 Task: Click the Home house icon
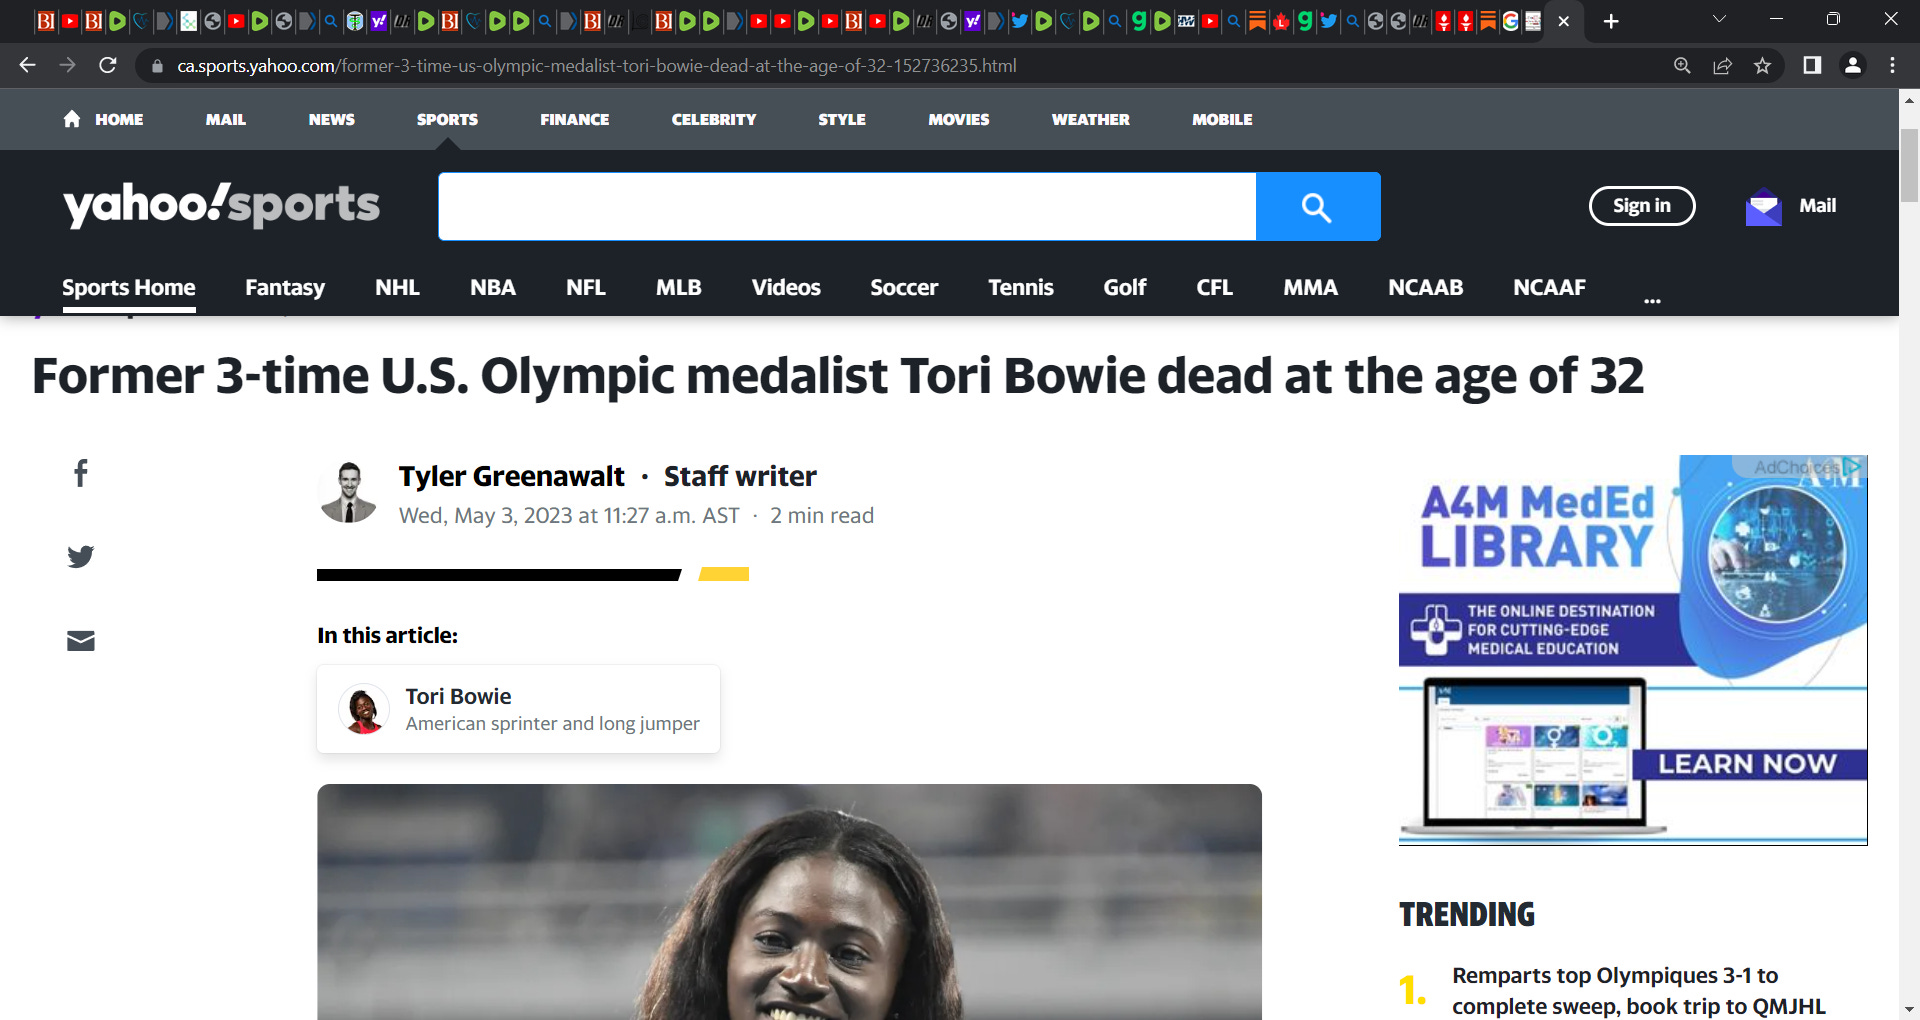(x=72, y=119)
